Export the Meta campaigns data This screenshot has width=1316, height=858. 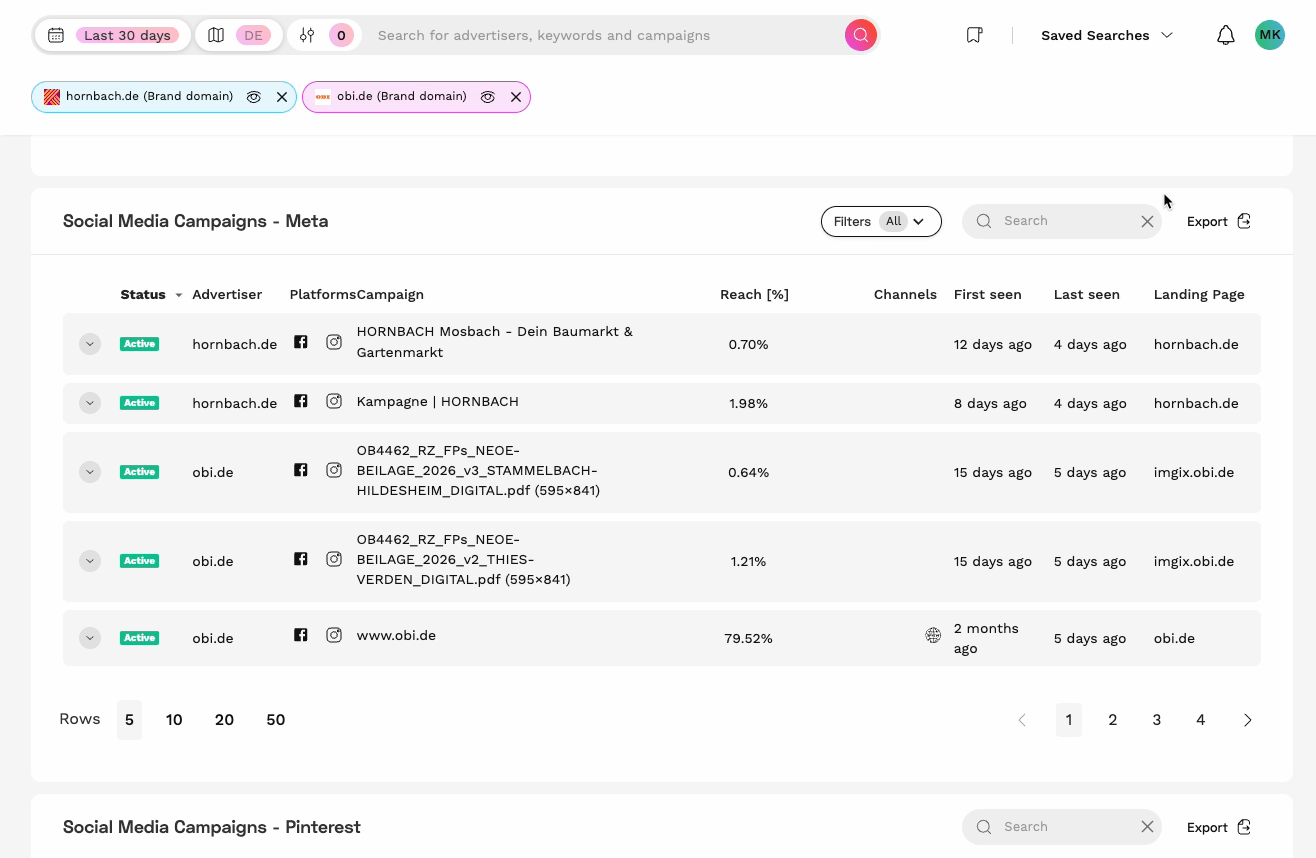tap(1217, 221)
